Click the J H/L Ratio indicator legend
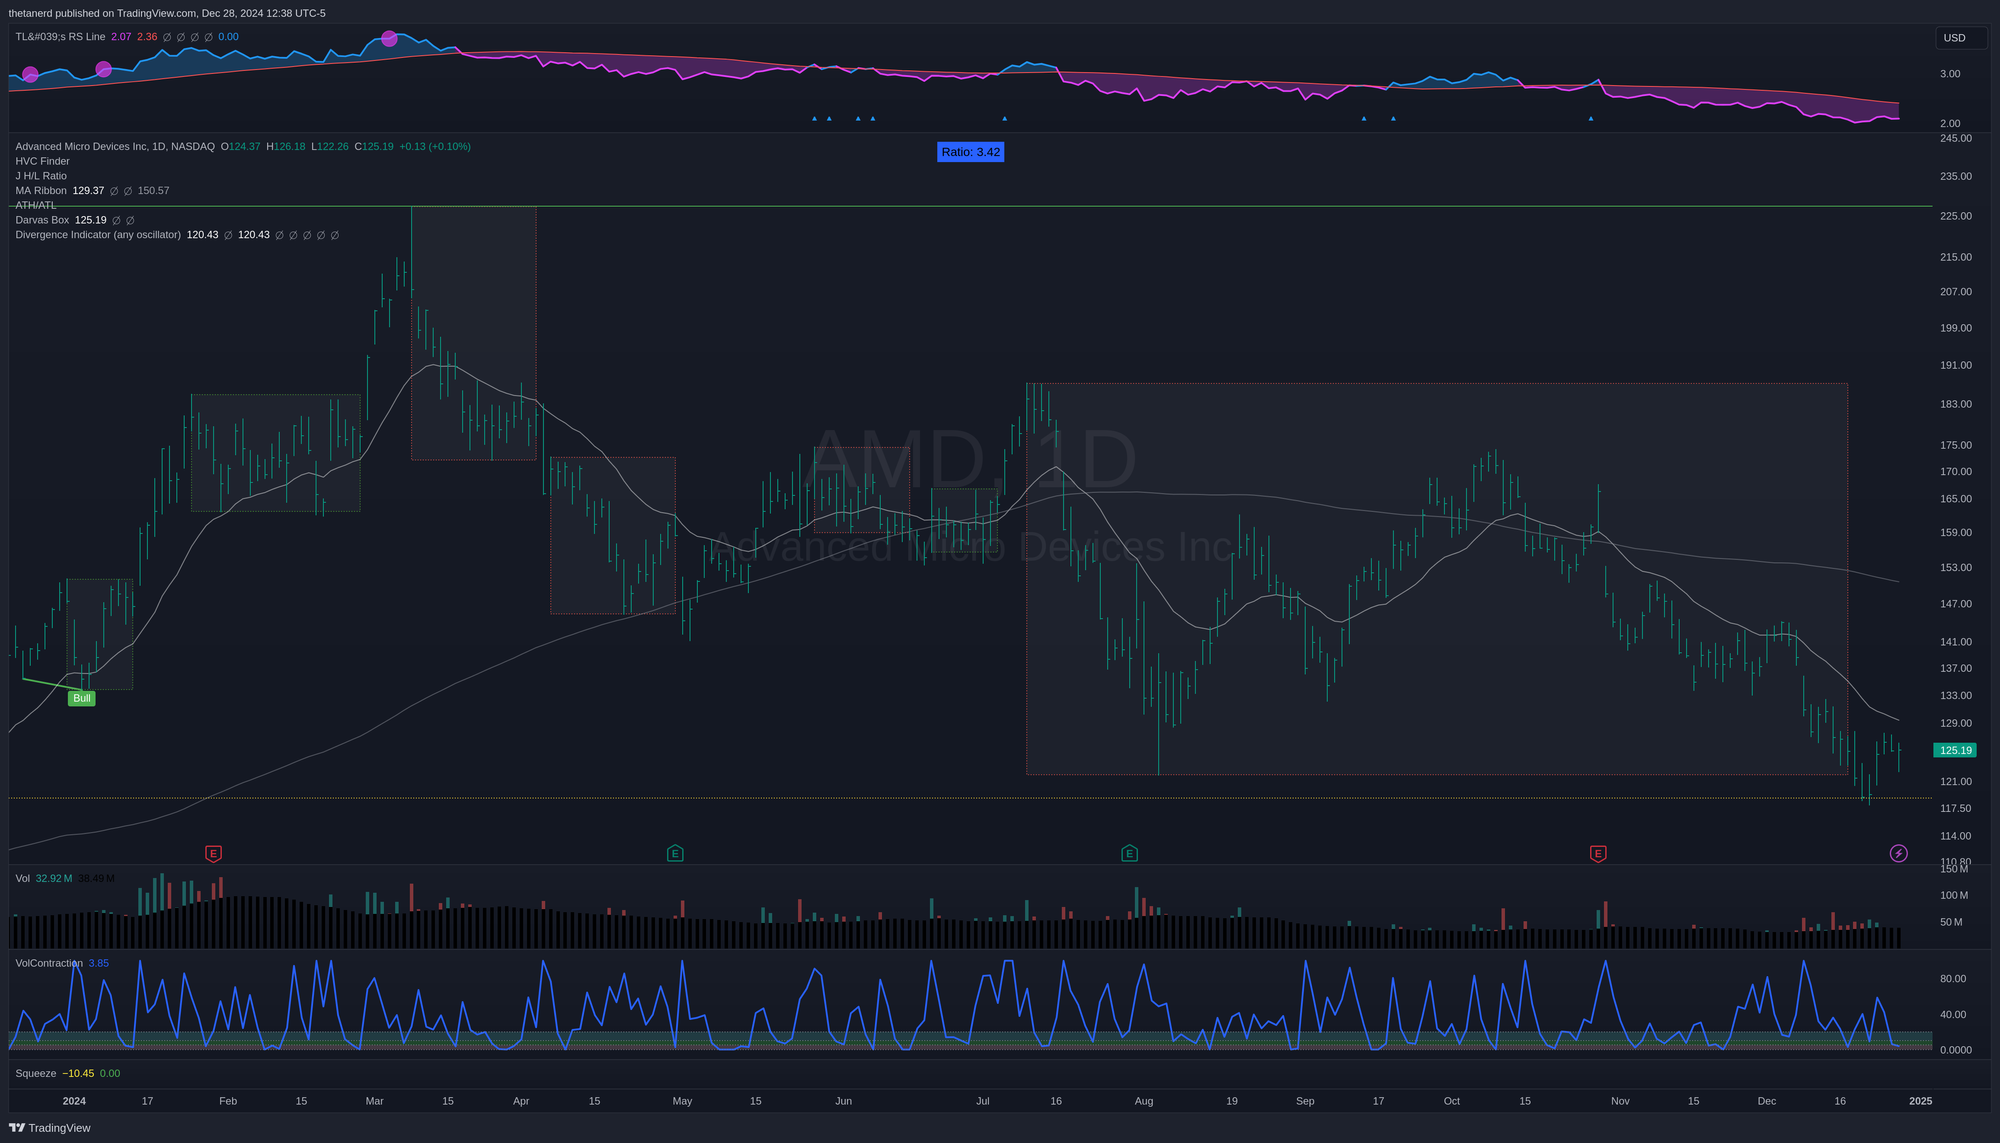This screenshot has height=1143, width=2000. (x=41, y=176)
